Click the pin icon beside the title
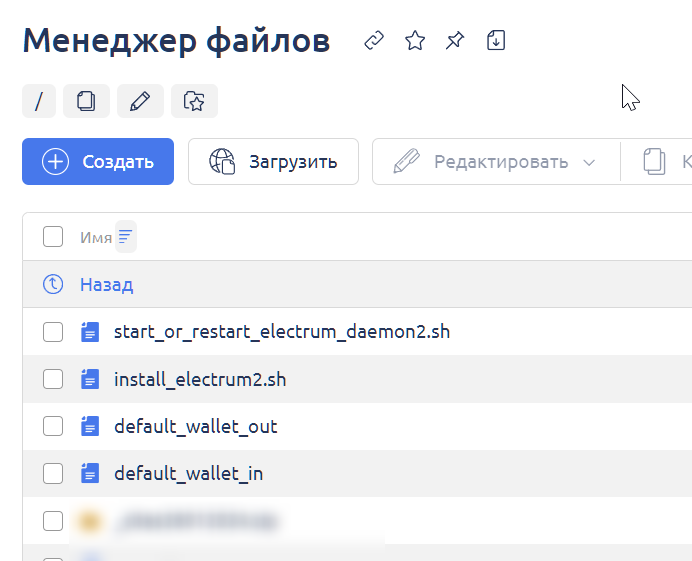 (455, 41)
